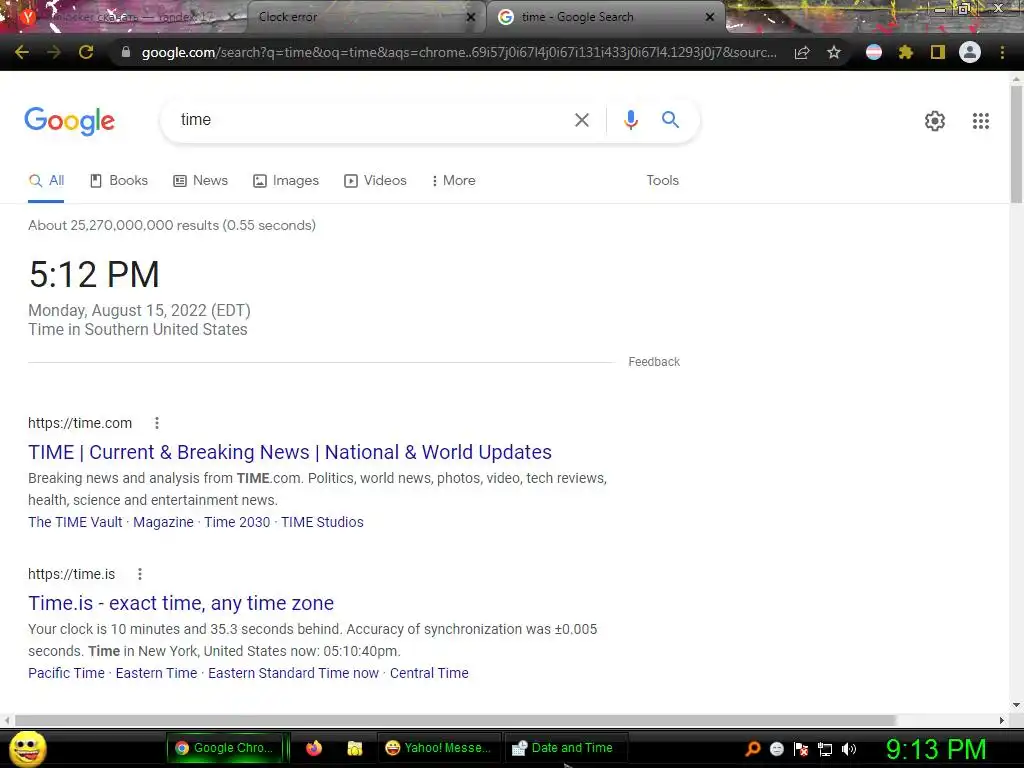The width and height of the screenshot is (1024, 768).
Task: Close the time - Google Search tab
Action: click(x=710, y=17)
